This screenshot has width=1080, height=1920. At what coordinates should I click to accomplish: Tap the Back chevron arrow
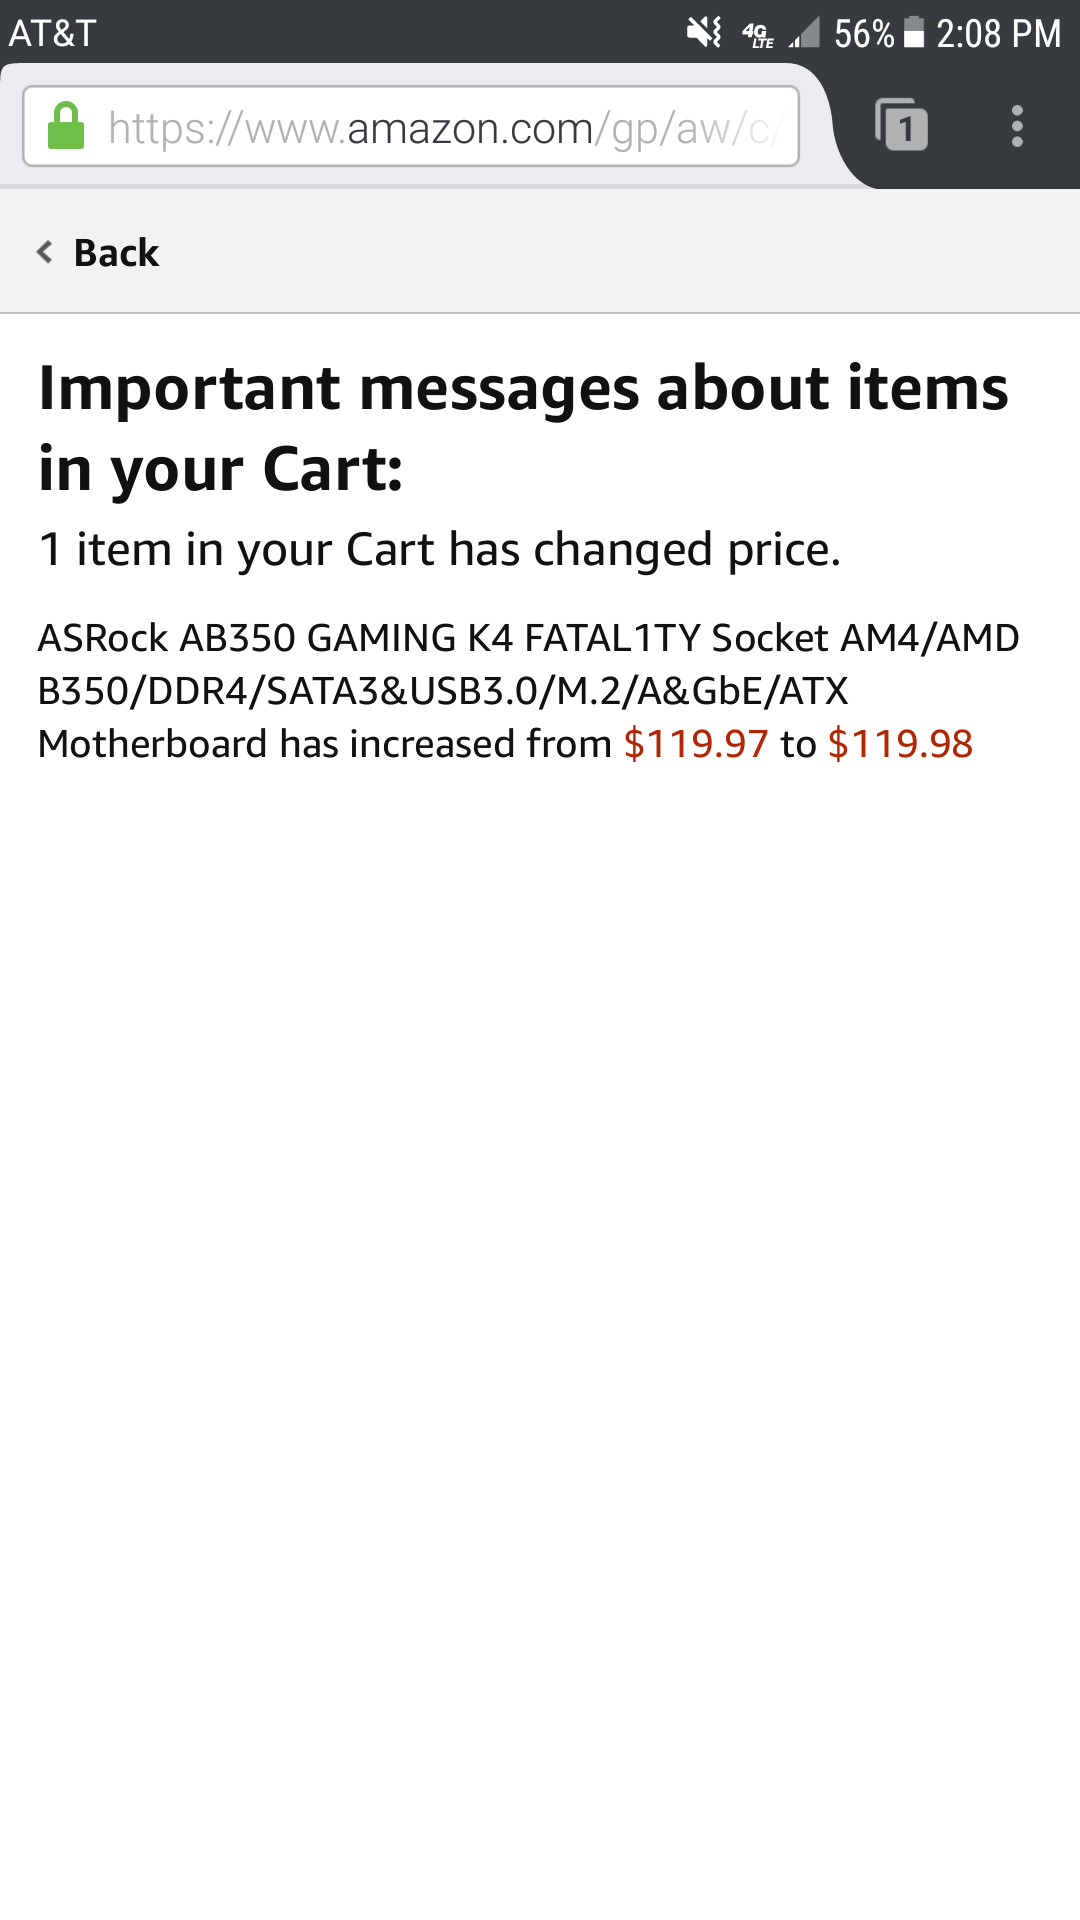(45, 252)
